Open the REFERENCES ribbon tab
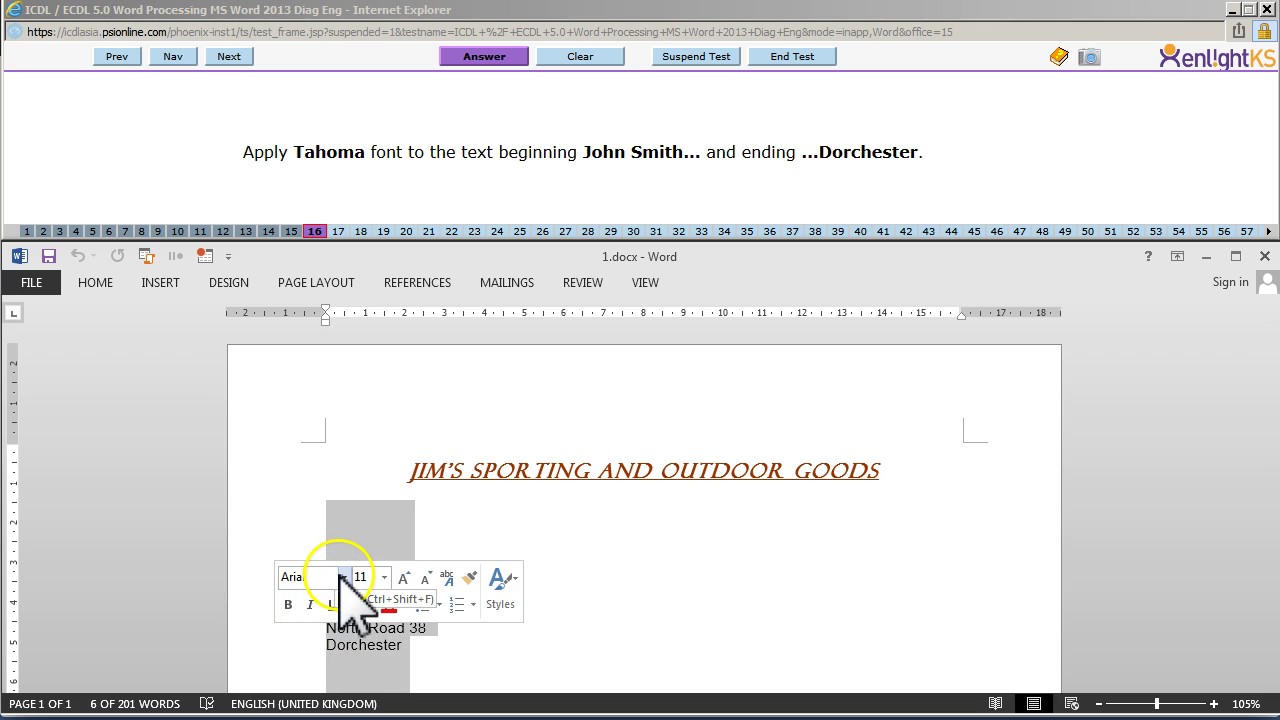 417,282
